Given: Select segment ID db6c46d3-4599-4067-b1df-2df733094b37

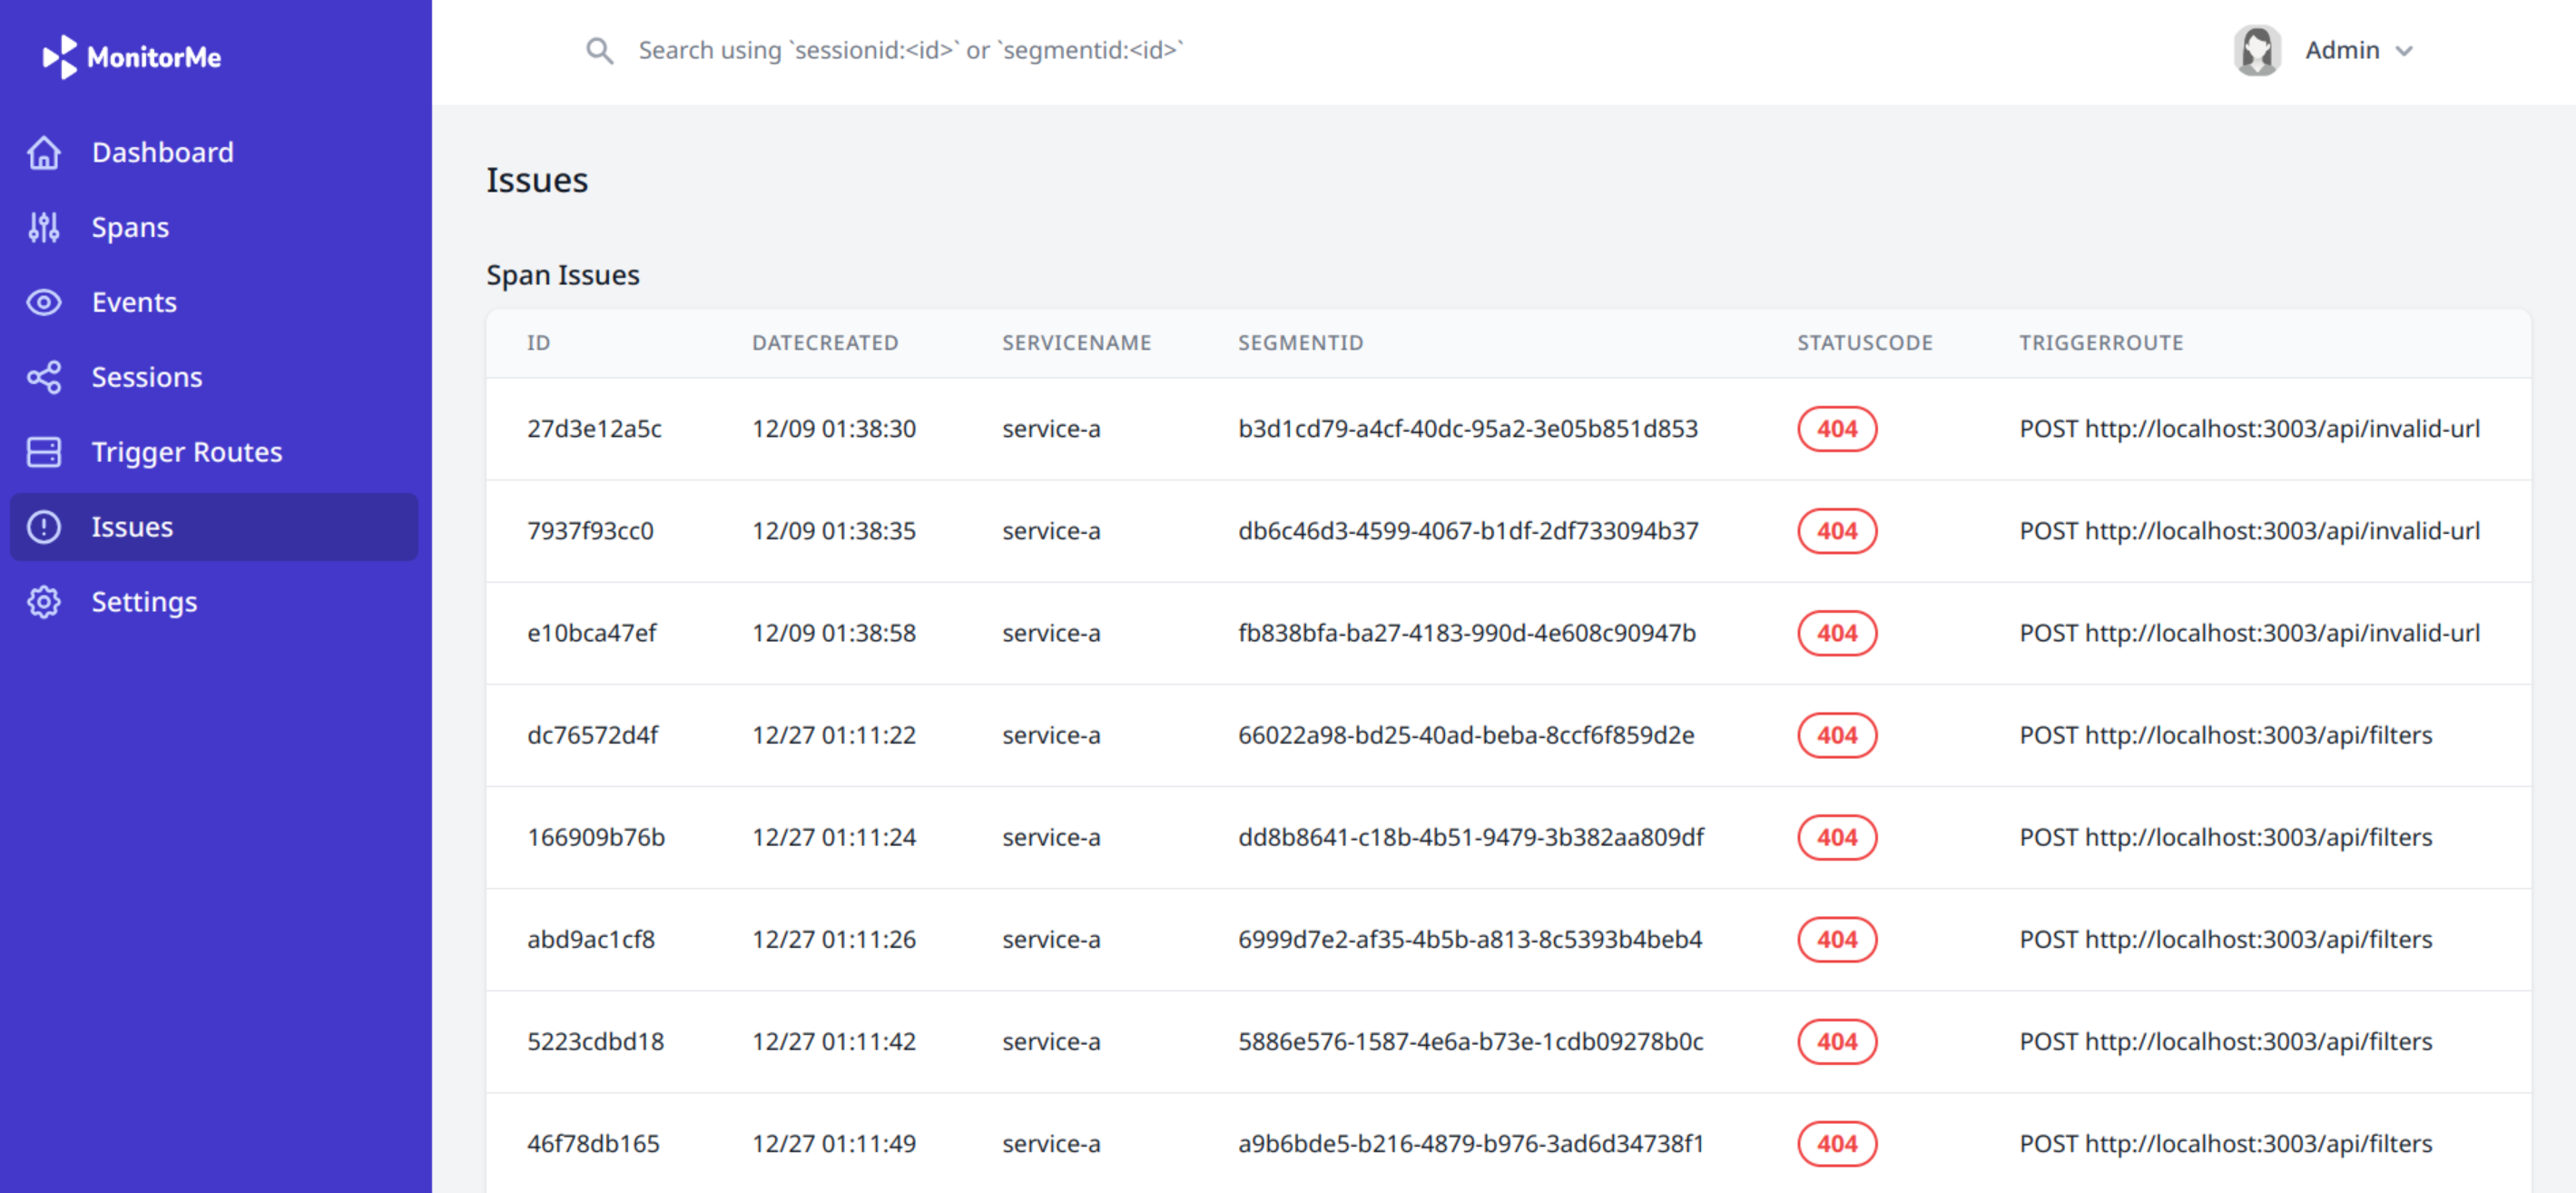Looking at the screenshot, I should tap(1467, 531).
